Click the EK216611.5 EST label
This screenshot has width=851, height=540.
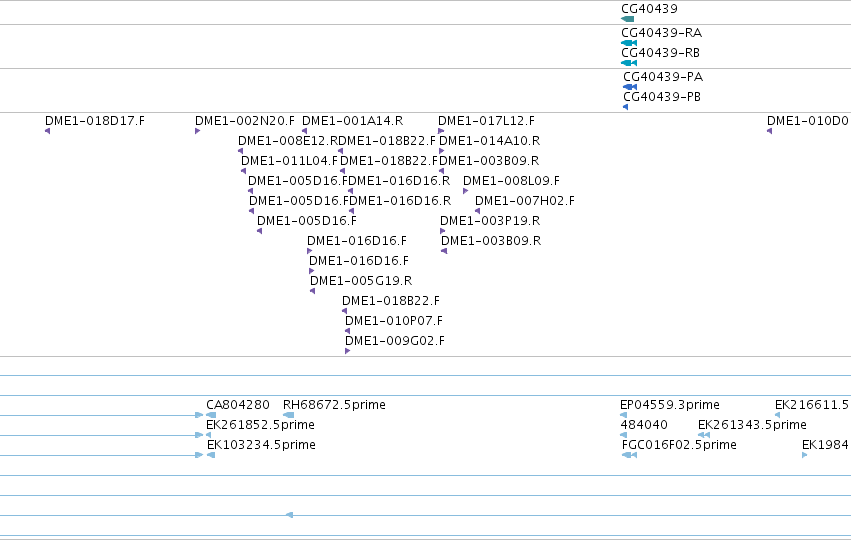(811, 405)
